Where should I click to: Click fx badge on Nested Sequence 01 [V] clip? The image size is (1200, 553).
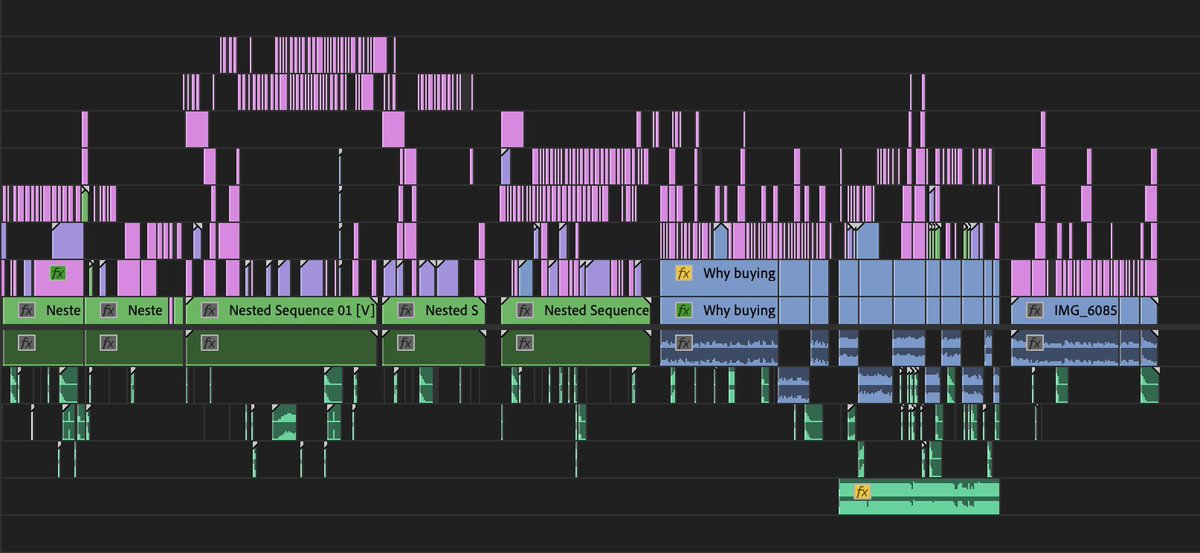coord(210,310)
